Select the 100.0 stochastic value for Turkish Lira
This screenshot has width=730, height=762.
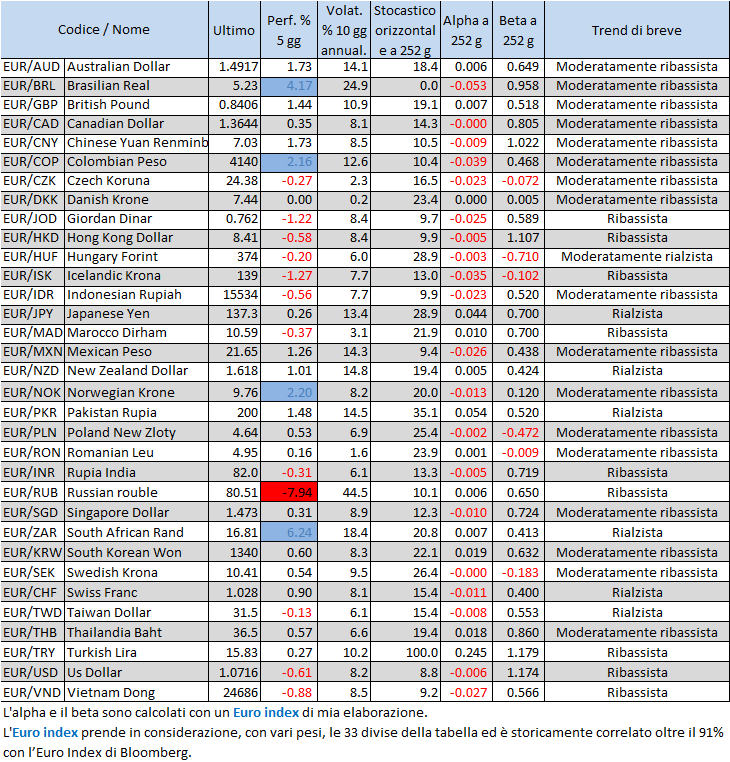405,652
